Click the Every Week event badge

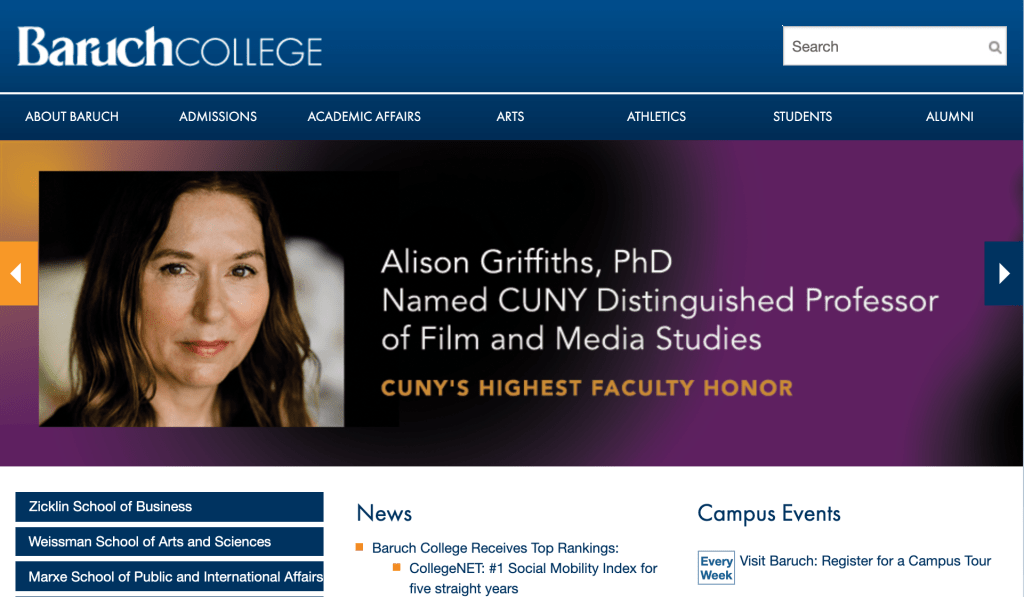pyautogui.click(x=716, y=568)
